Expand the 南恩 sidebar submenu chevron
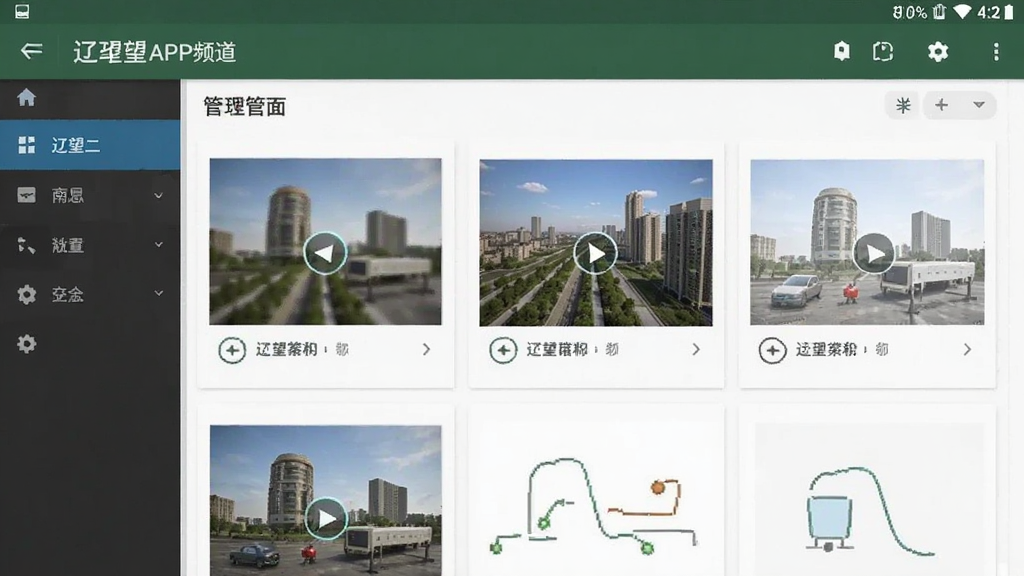 pos(159,195)
